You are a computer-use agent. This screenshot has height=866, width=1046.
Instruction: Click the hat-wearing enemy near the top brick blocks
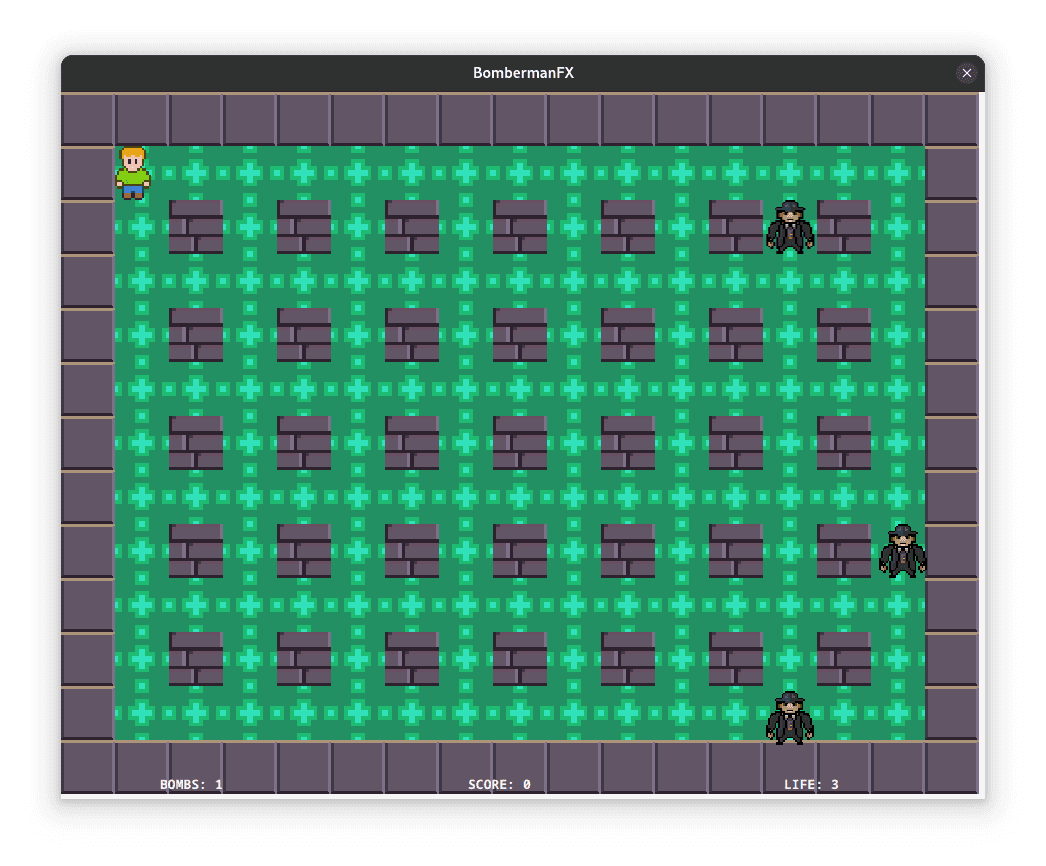[x=790, y=227]
